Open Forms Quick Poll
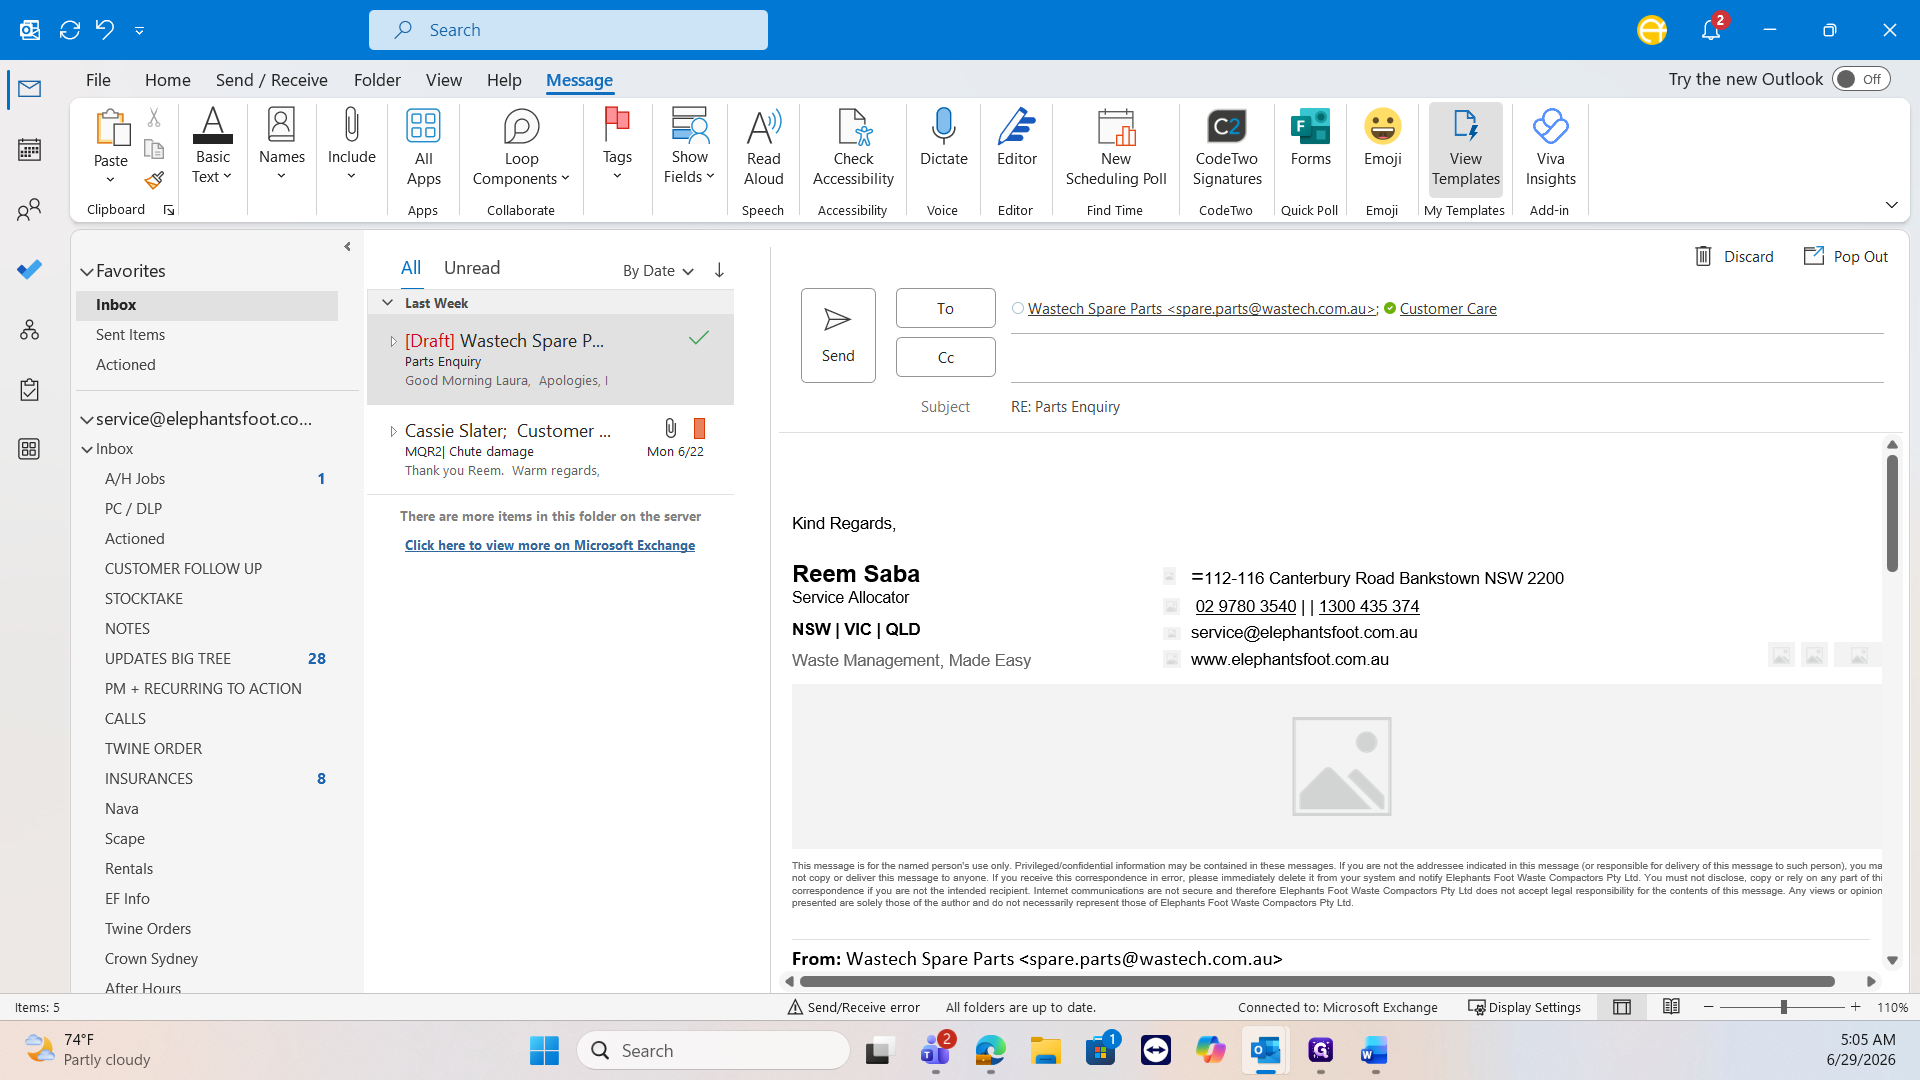This screenshot has width=1920, height=1080. coord(1310,138)
